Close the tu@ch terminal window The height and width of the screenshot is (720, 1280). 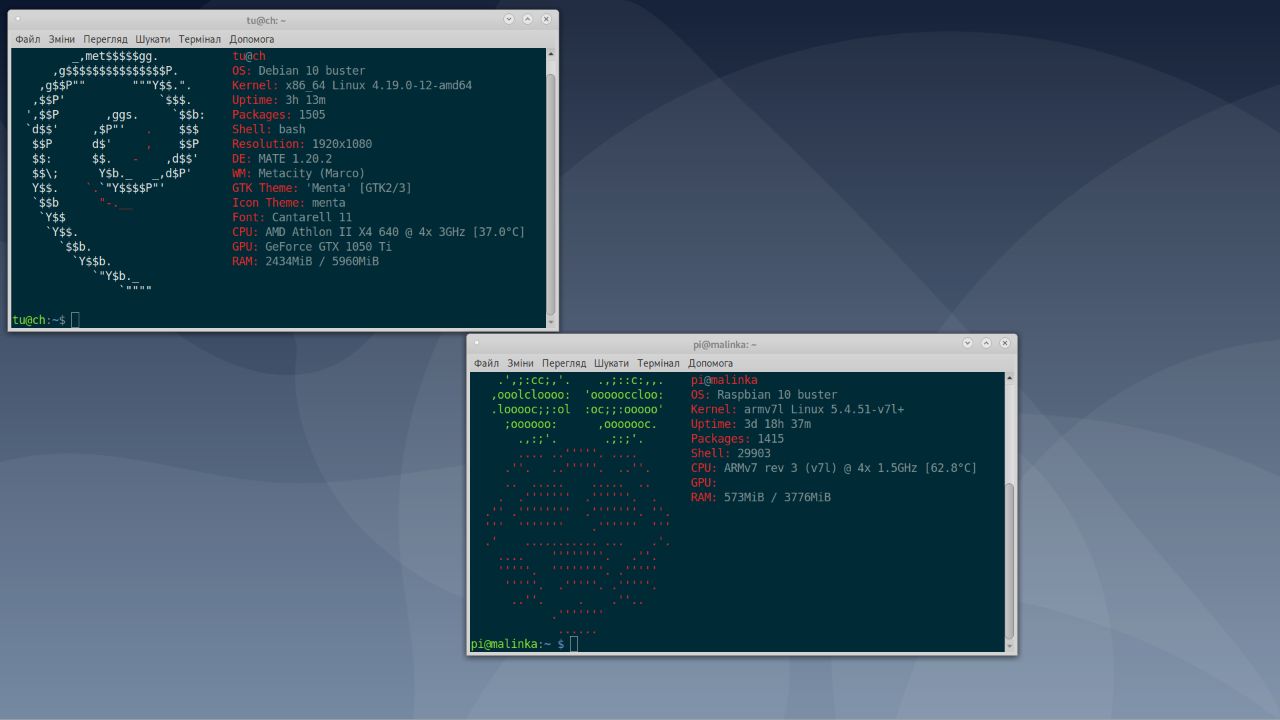(546, 19)
